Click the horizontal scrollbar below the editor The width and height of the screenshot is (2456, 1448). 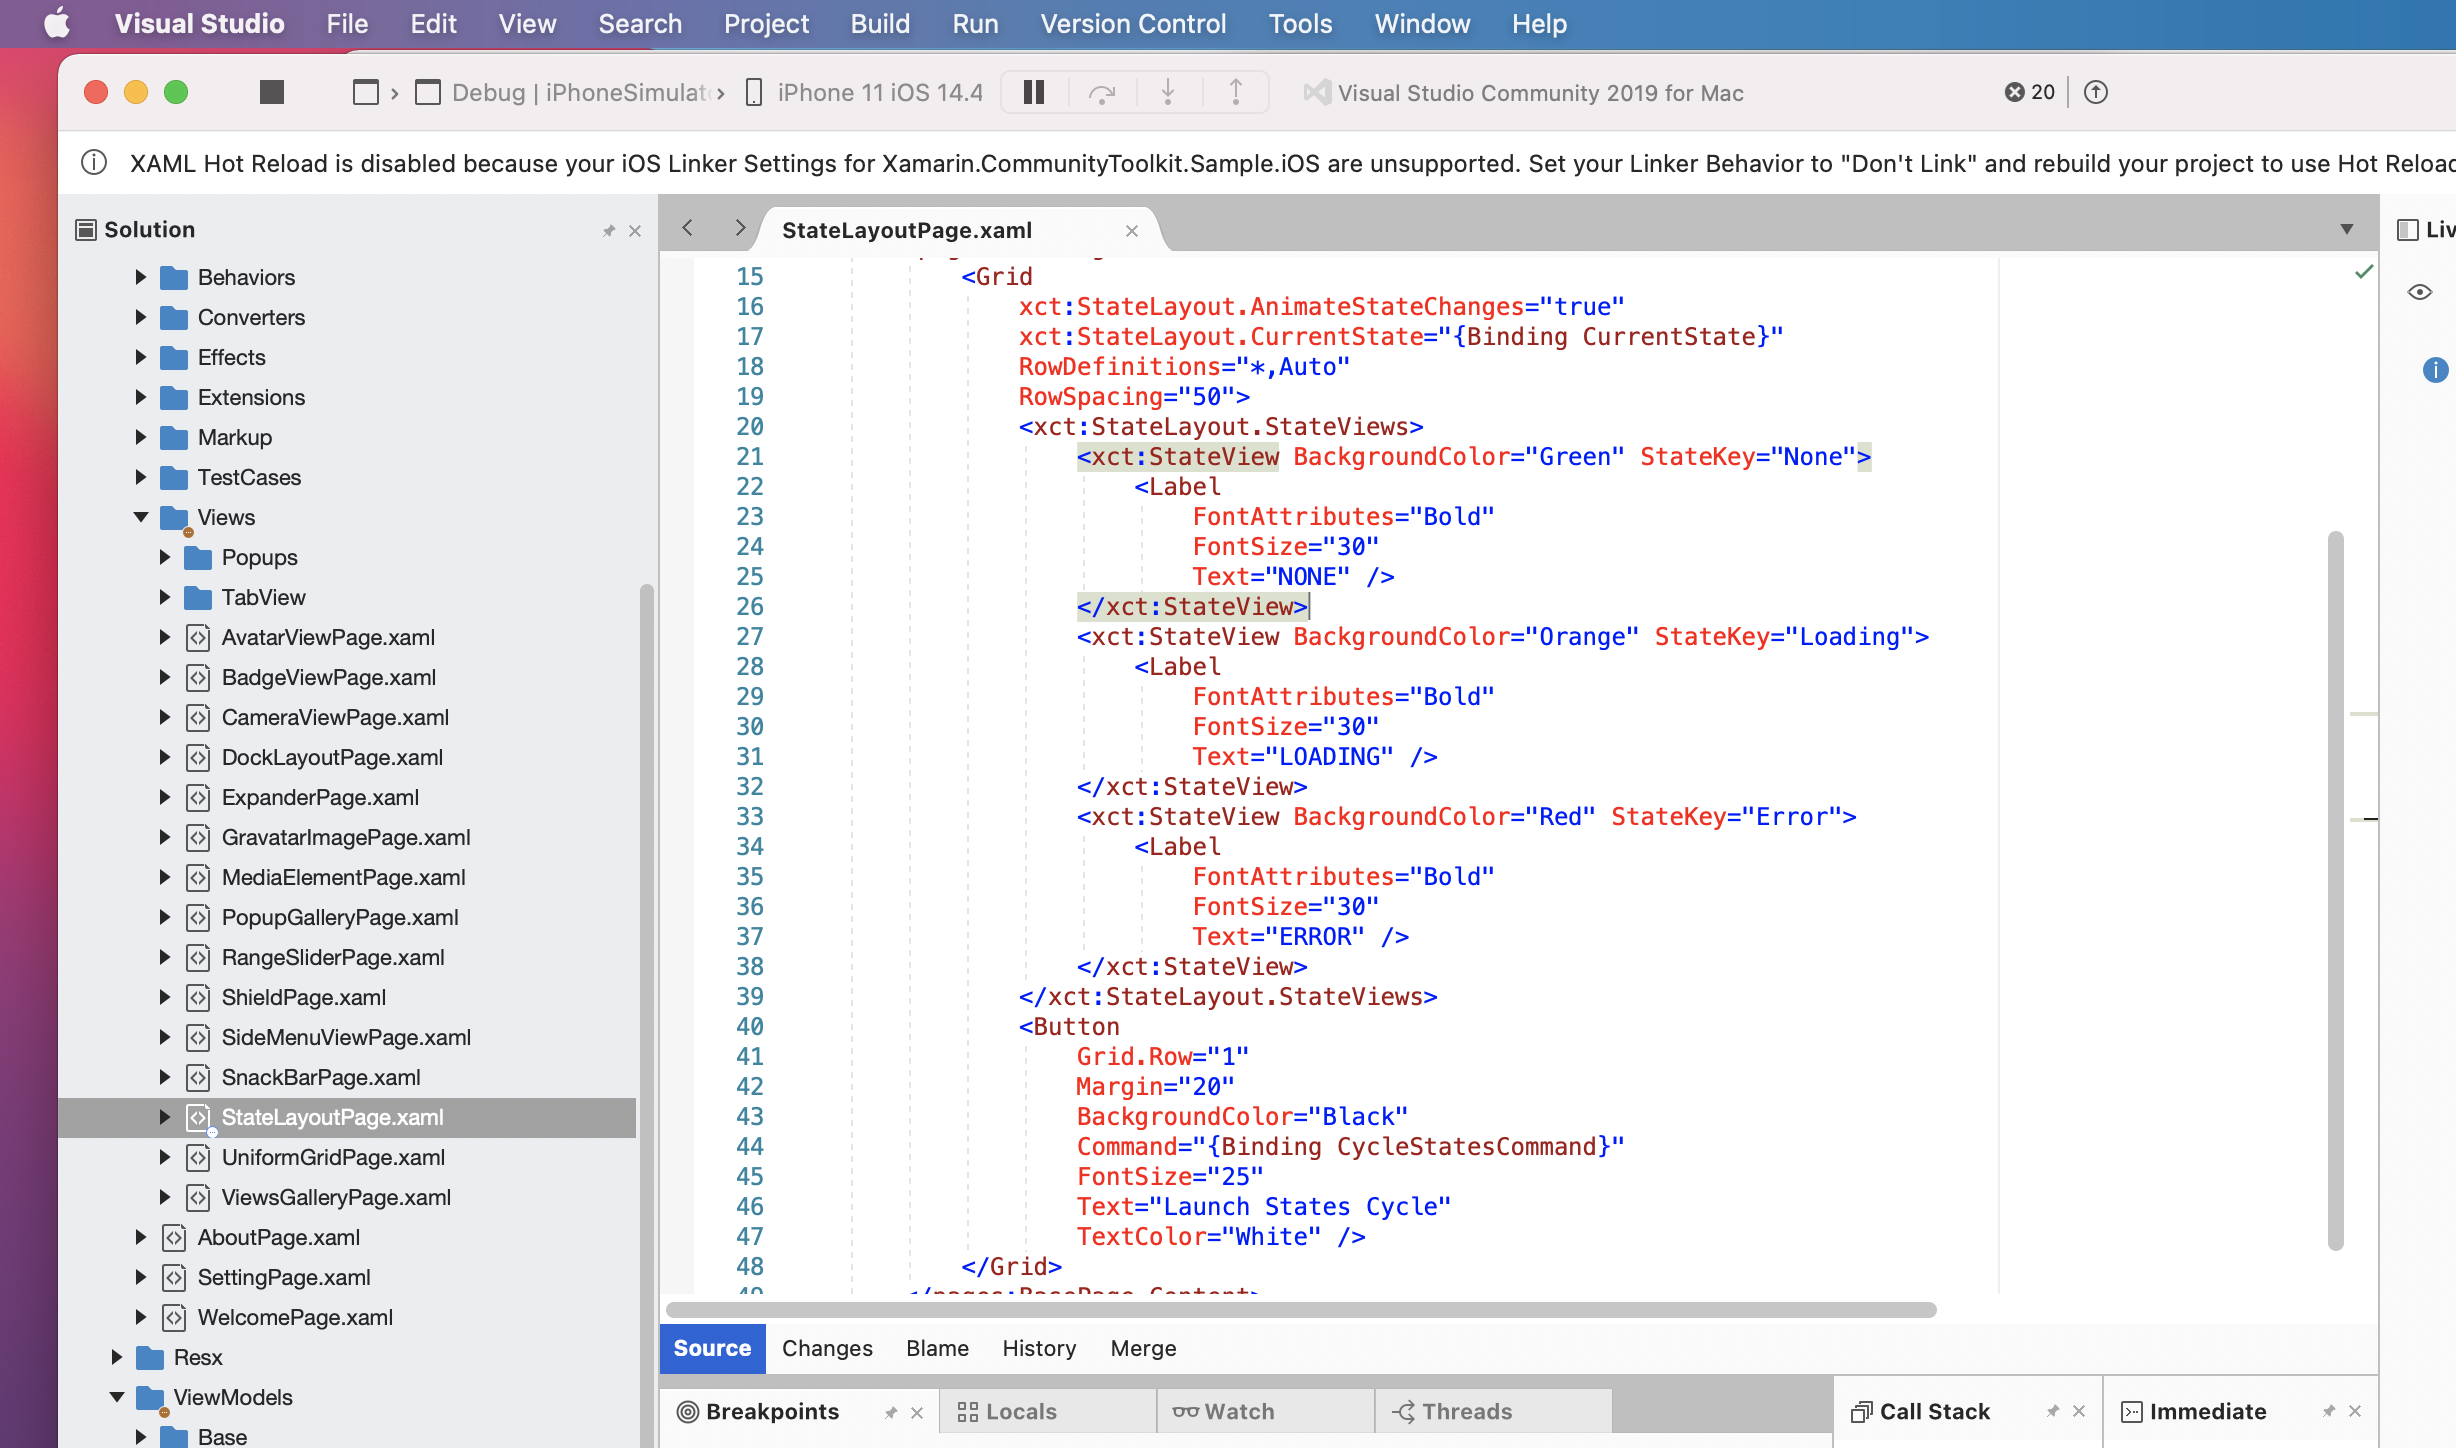[1300, 1307]
